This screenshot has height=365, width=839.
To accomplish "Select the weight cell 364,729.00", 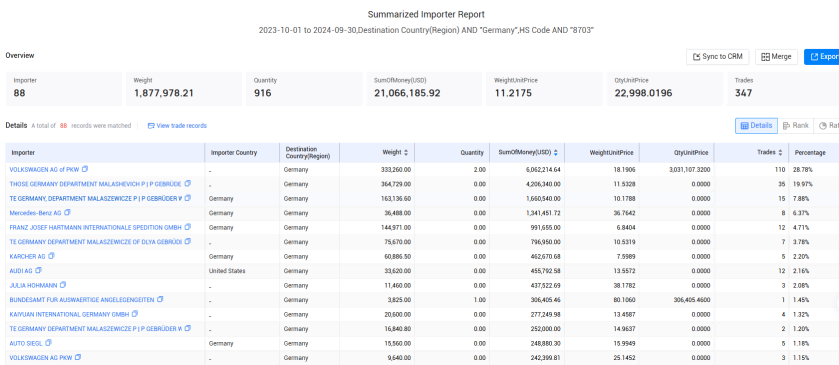I will 397,184.
